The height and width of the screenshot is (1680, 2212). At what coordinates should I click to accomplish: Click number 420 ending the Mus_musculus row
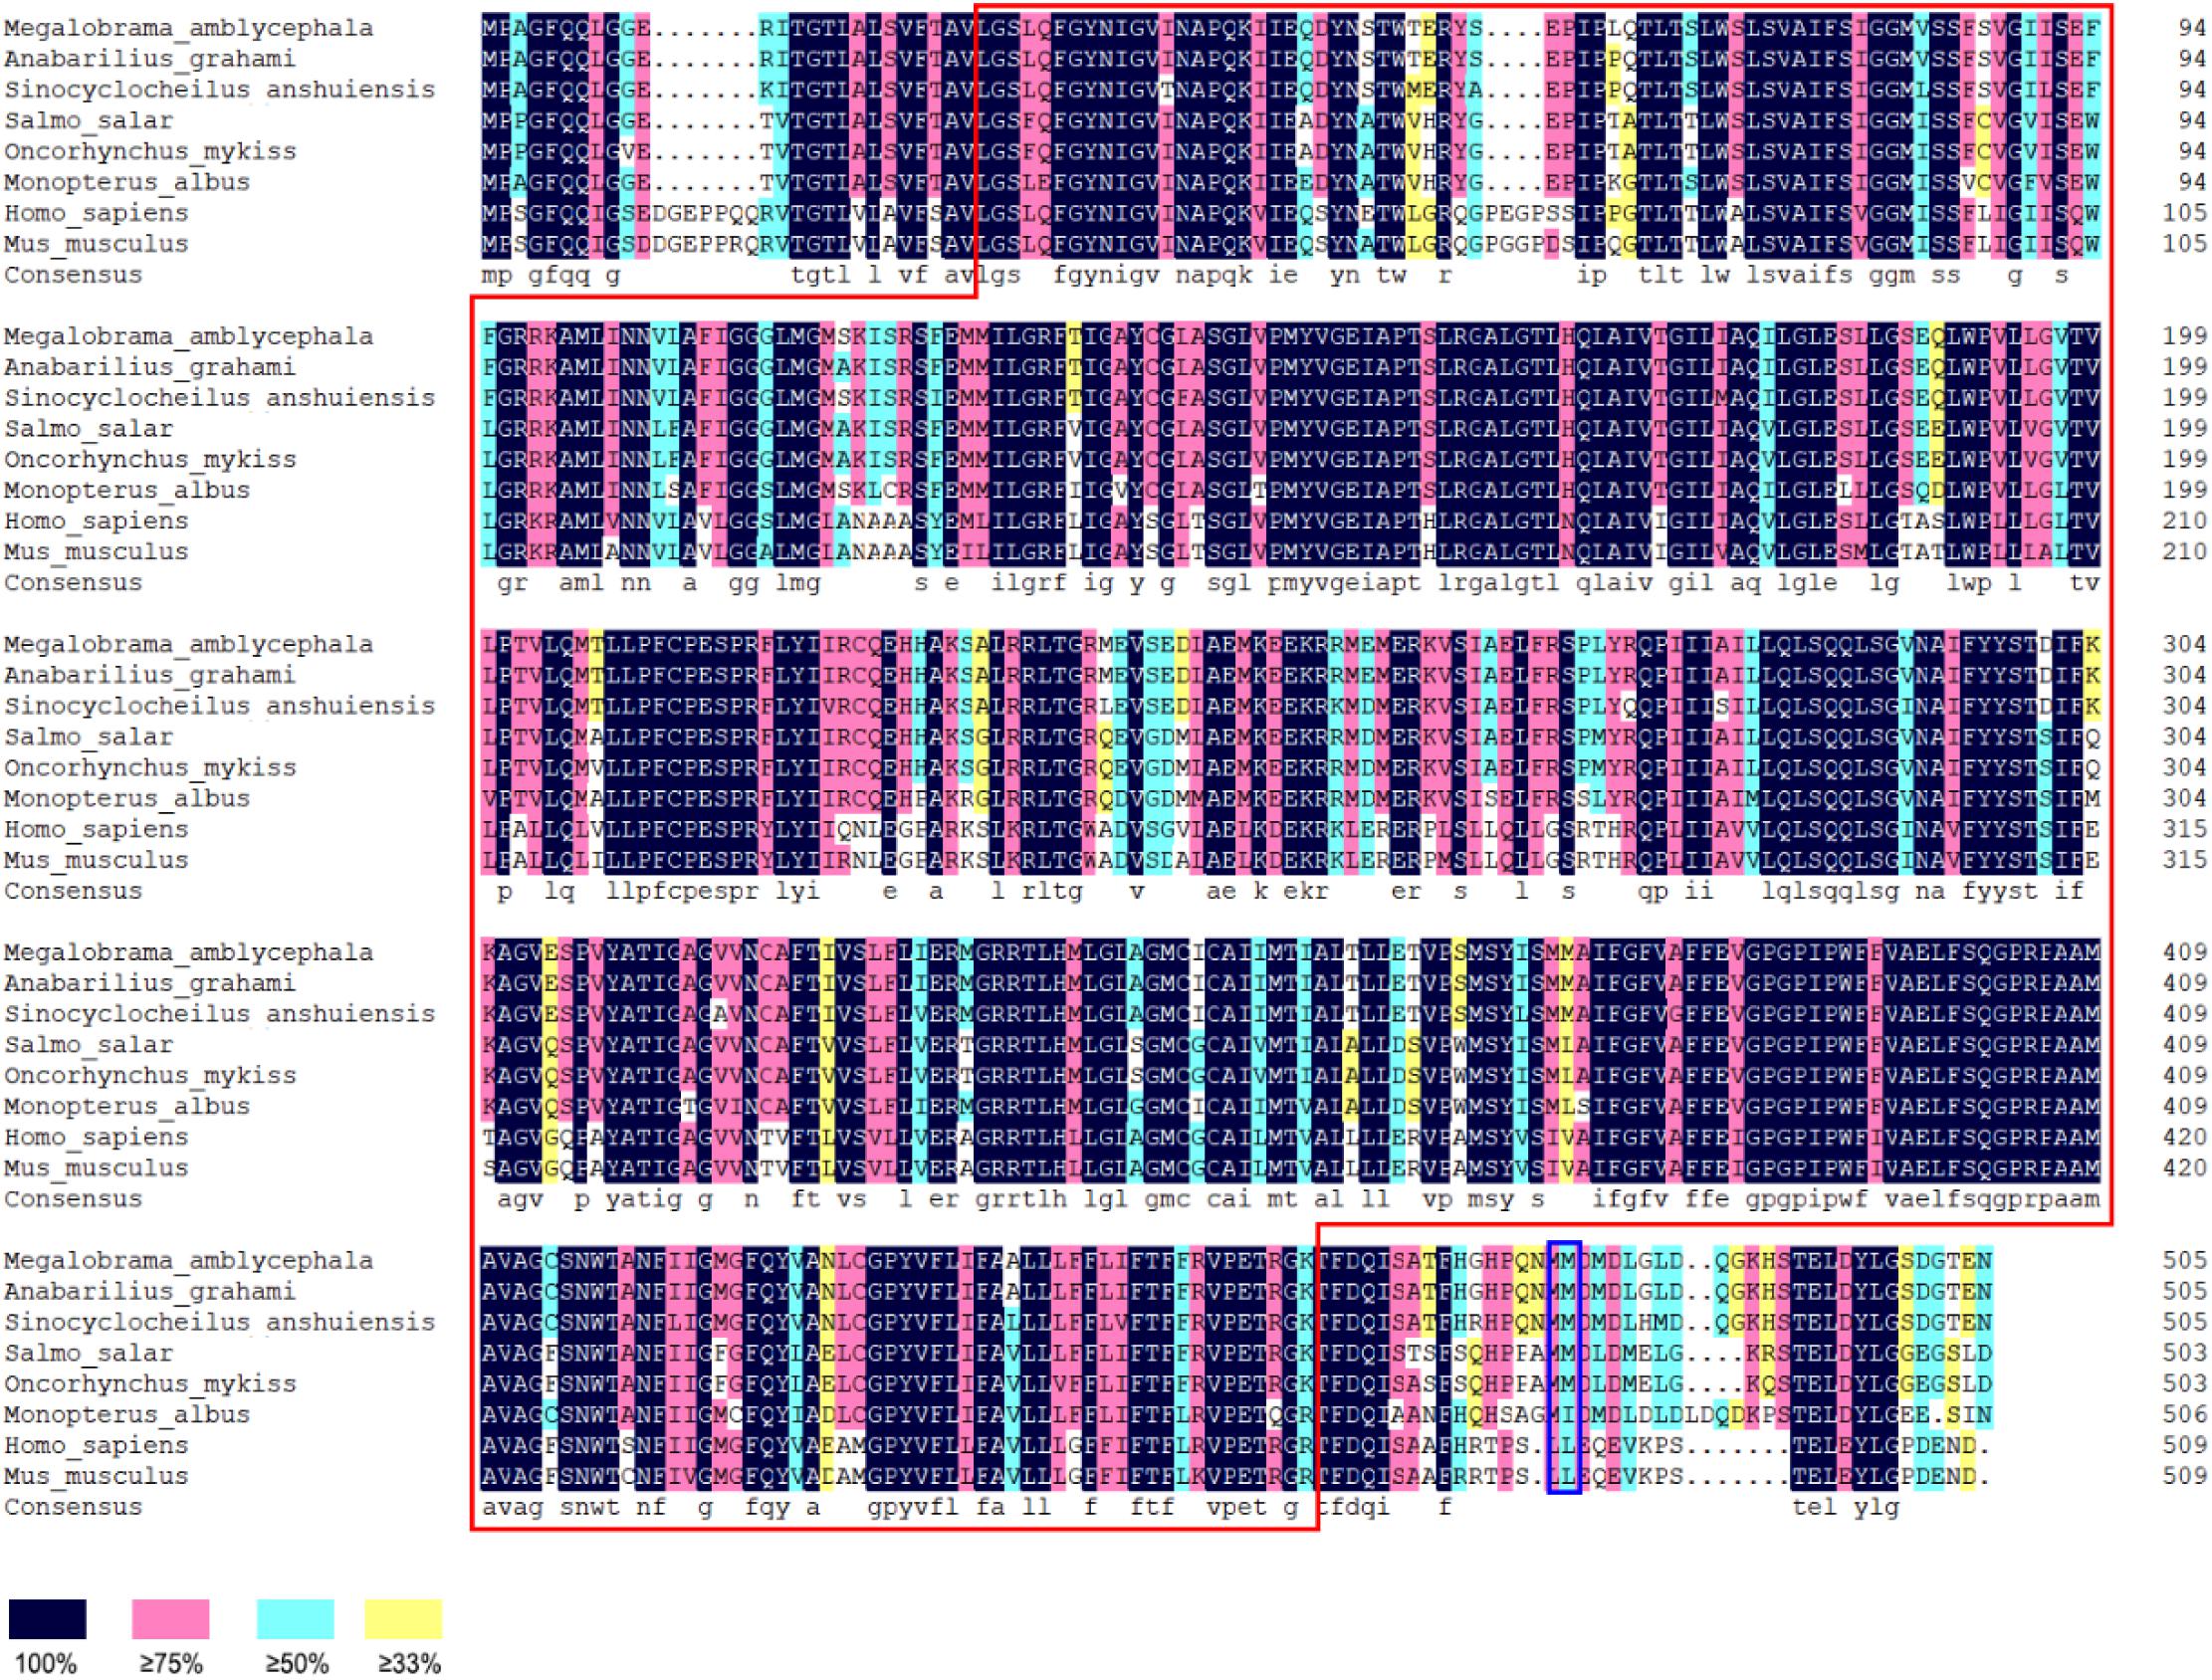2184,1168
